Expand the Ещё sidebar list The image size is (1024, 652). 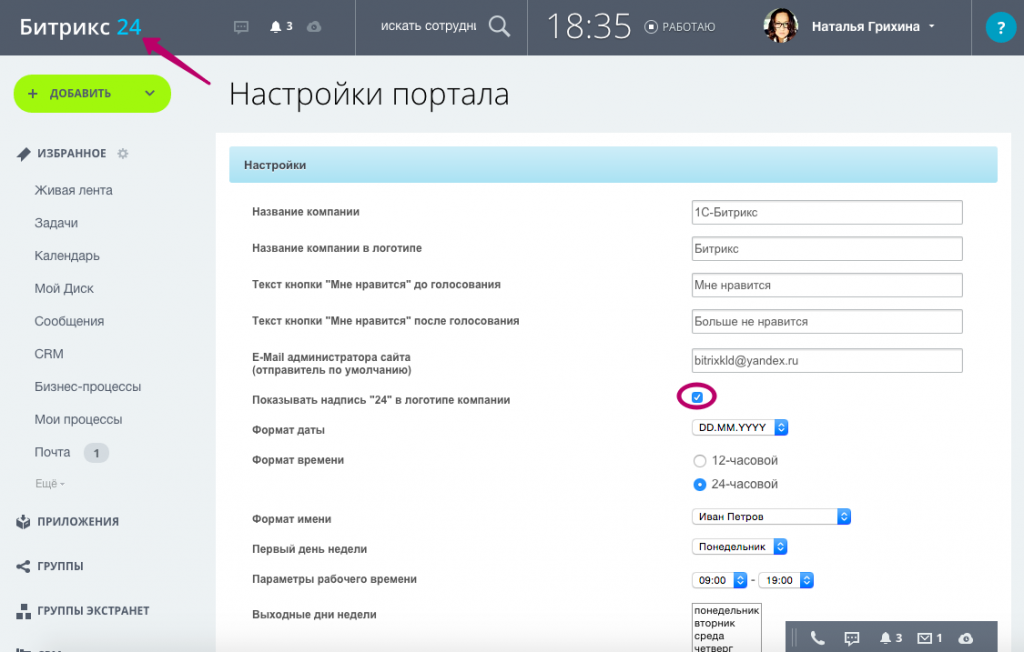click(50, 483)
